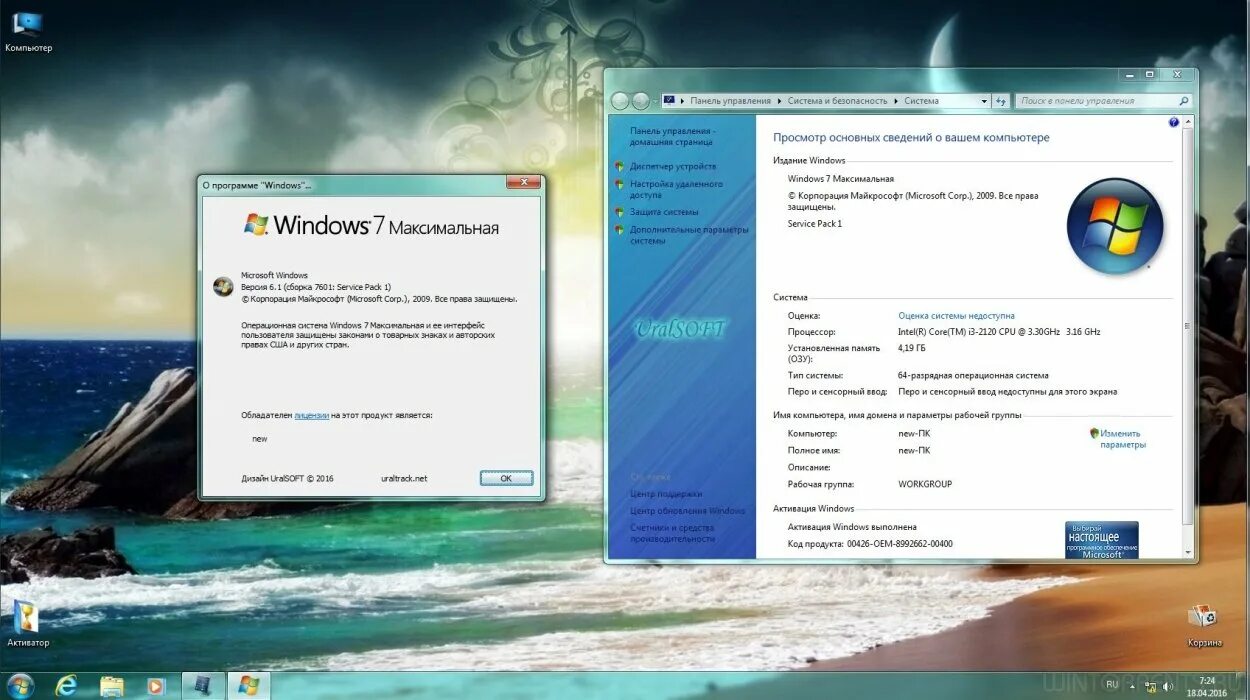Click shield icon beside Настройка удаленного доступа

coord(620,185)
